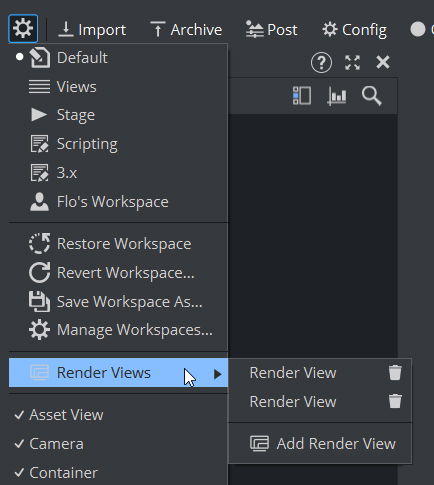Viewport: 434px width, 485px height.
Task: Expand the Render Views submenu arrow
Action: (218, 374)
